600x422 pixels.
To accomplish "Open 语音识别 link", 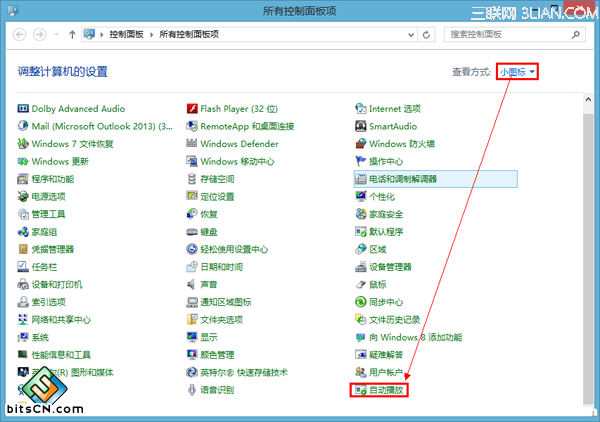I will (x=217, y=390).
